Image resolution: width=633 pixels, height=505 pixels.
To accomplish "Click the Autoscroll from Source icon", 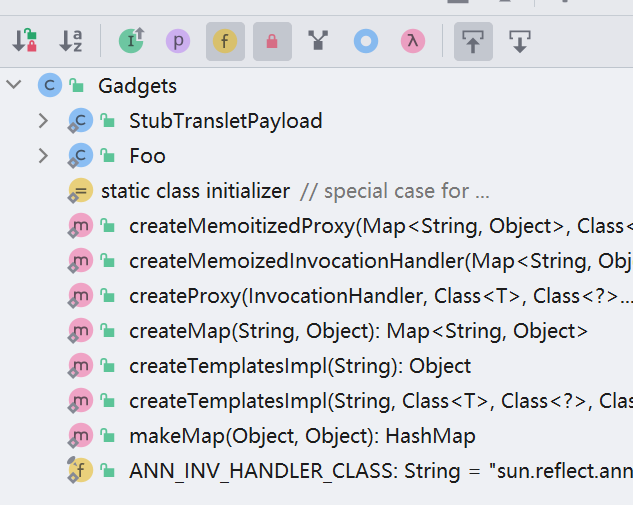I will point(519,41).
